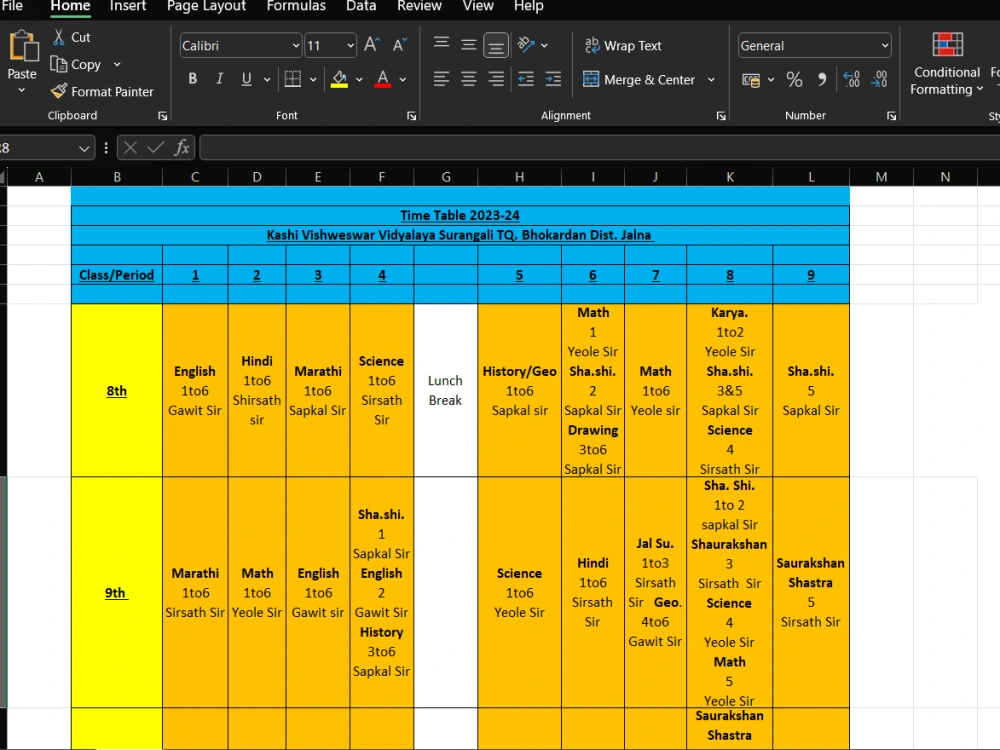Align text right
Image resolution: width=1000 pixels, height=750 pixels.
pos(496,79)
